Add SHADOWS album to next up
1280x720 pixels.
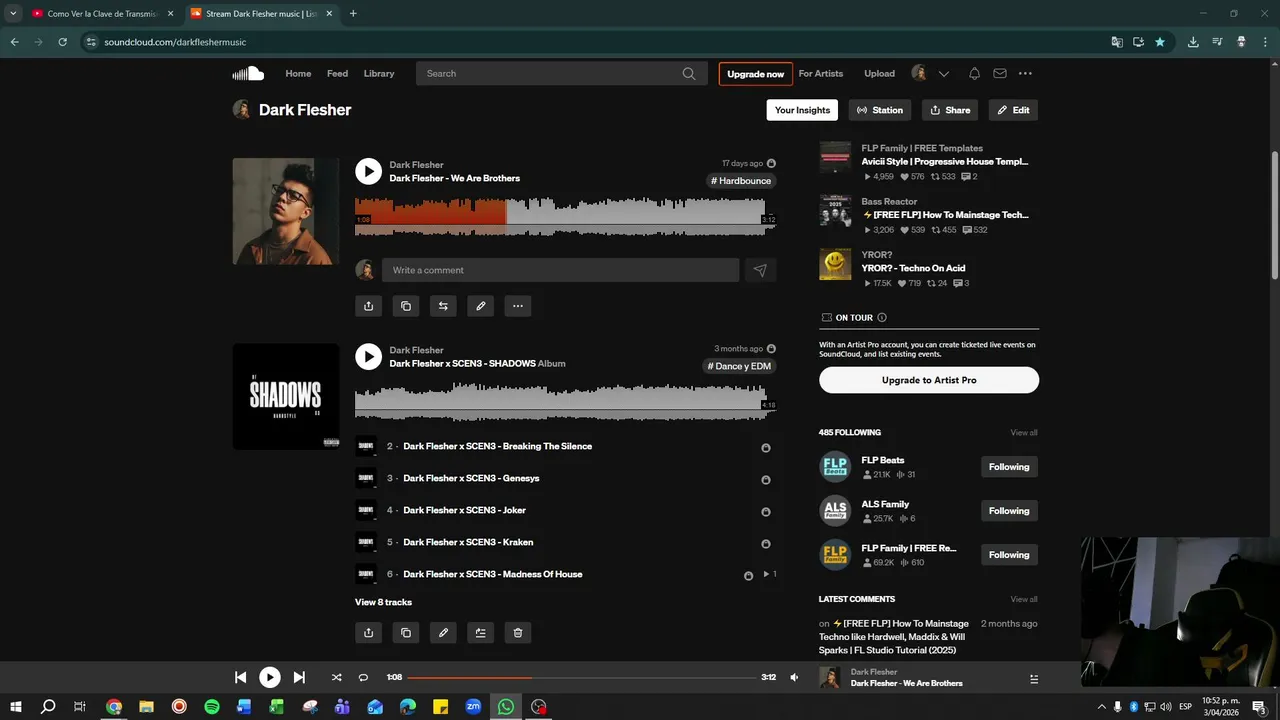480,632
